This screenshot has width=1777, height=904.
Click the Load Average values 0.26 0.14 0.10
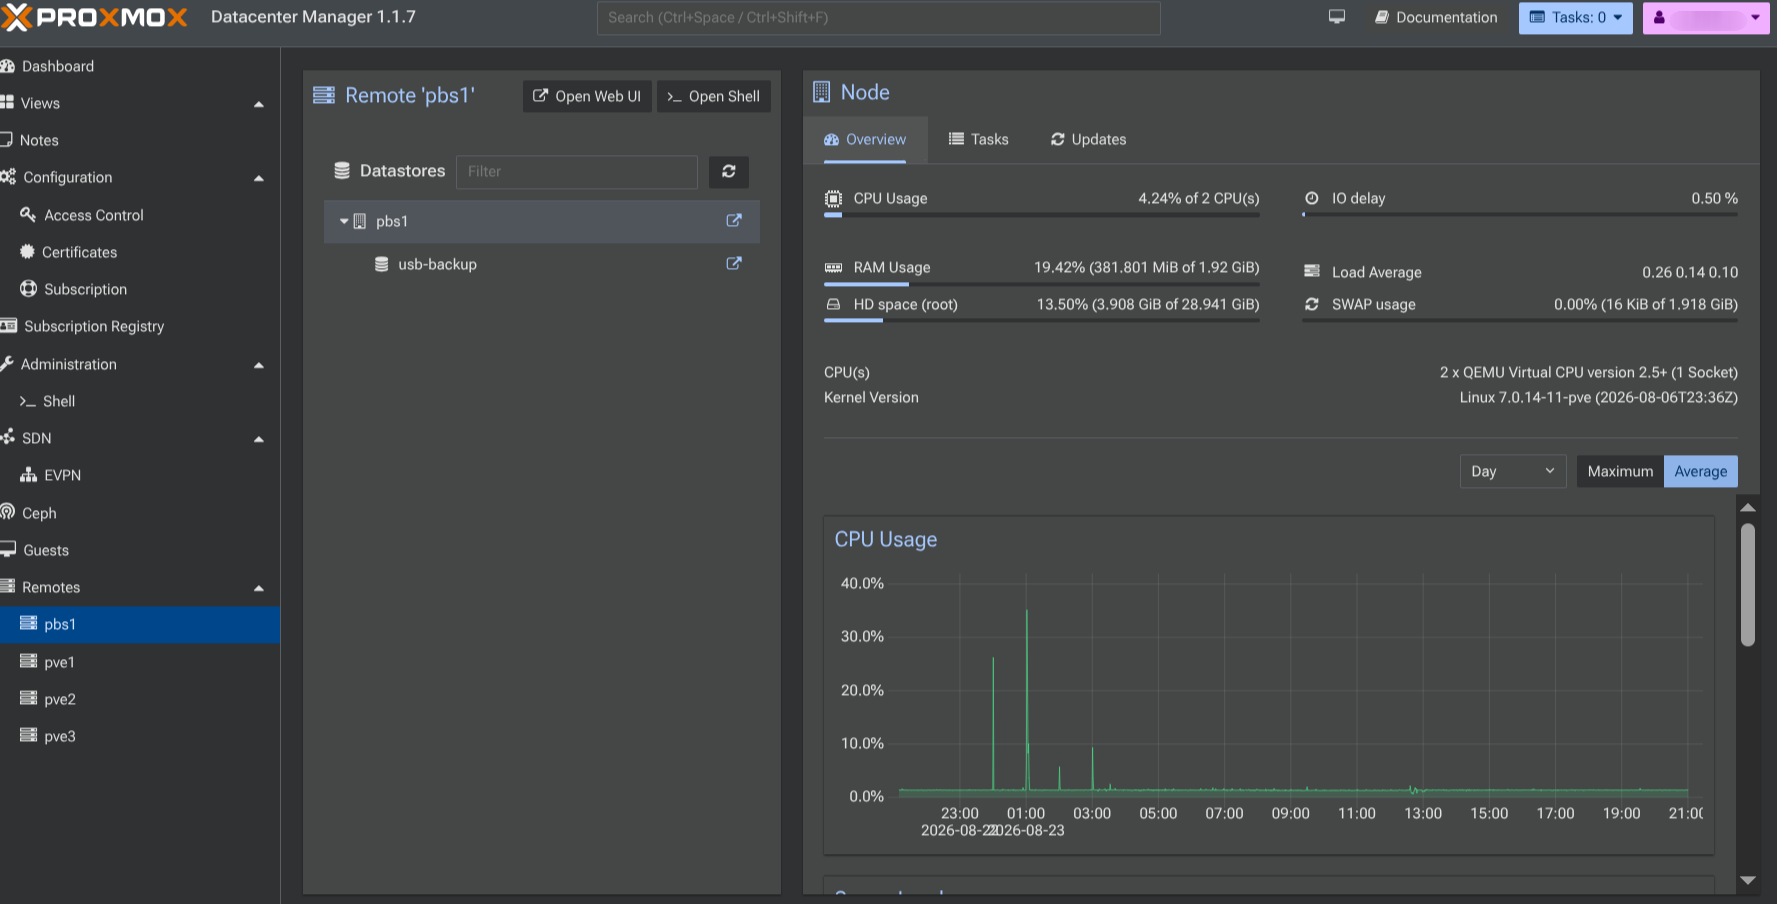point(1690,272)
